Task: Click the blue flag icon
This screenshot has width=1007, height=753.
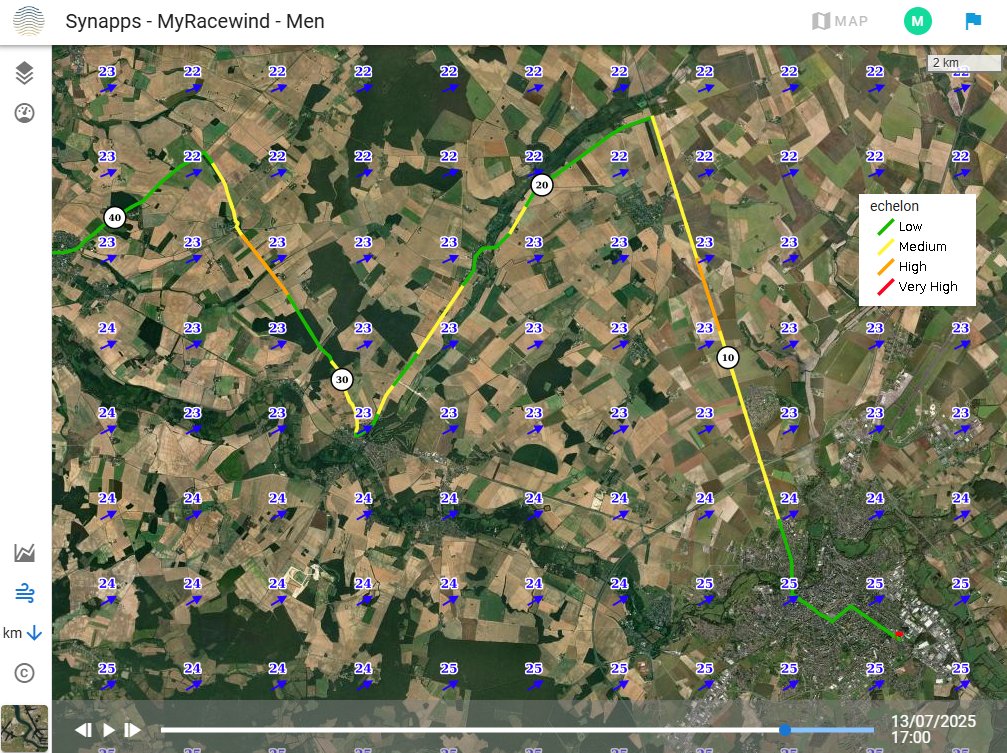Action: click(973, 21)
